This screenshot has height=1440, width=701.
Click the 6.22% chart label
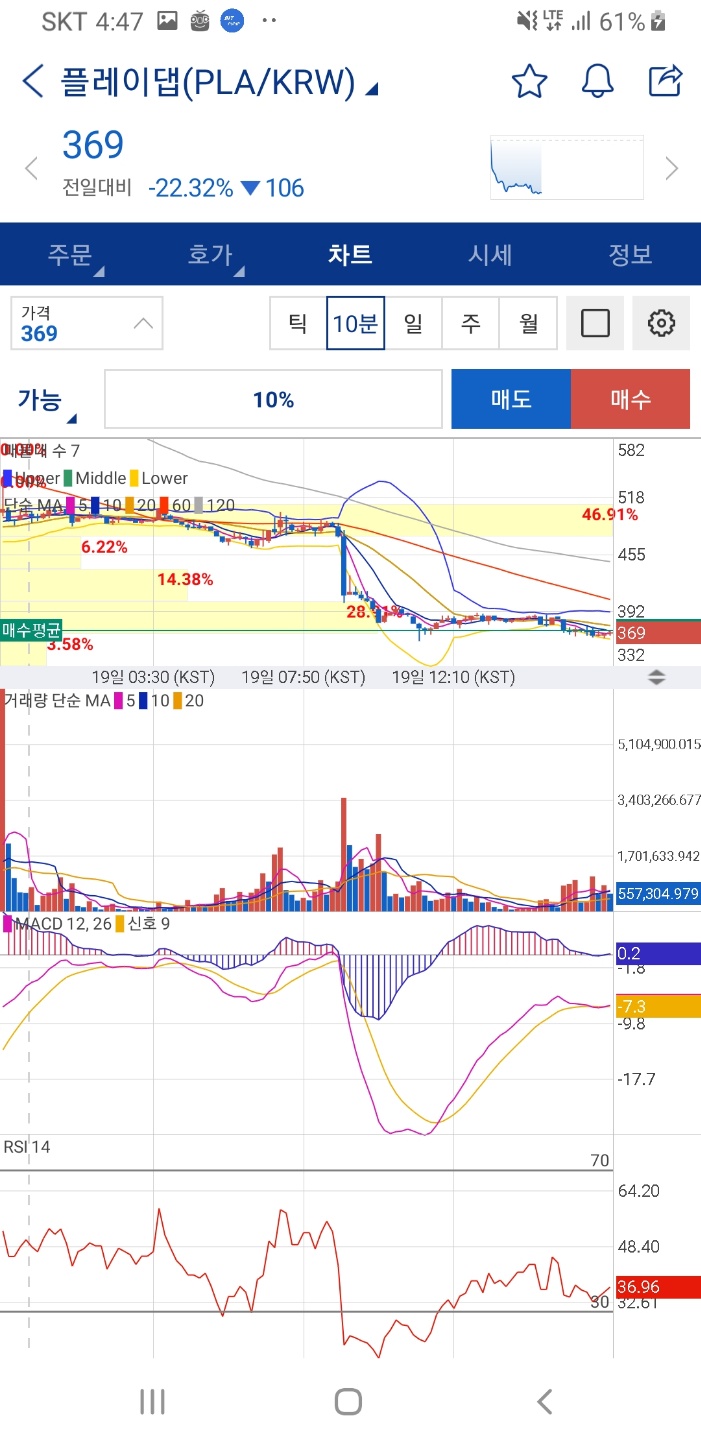tap(105, 547)
